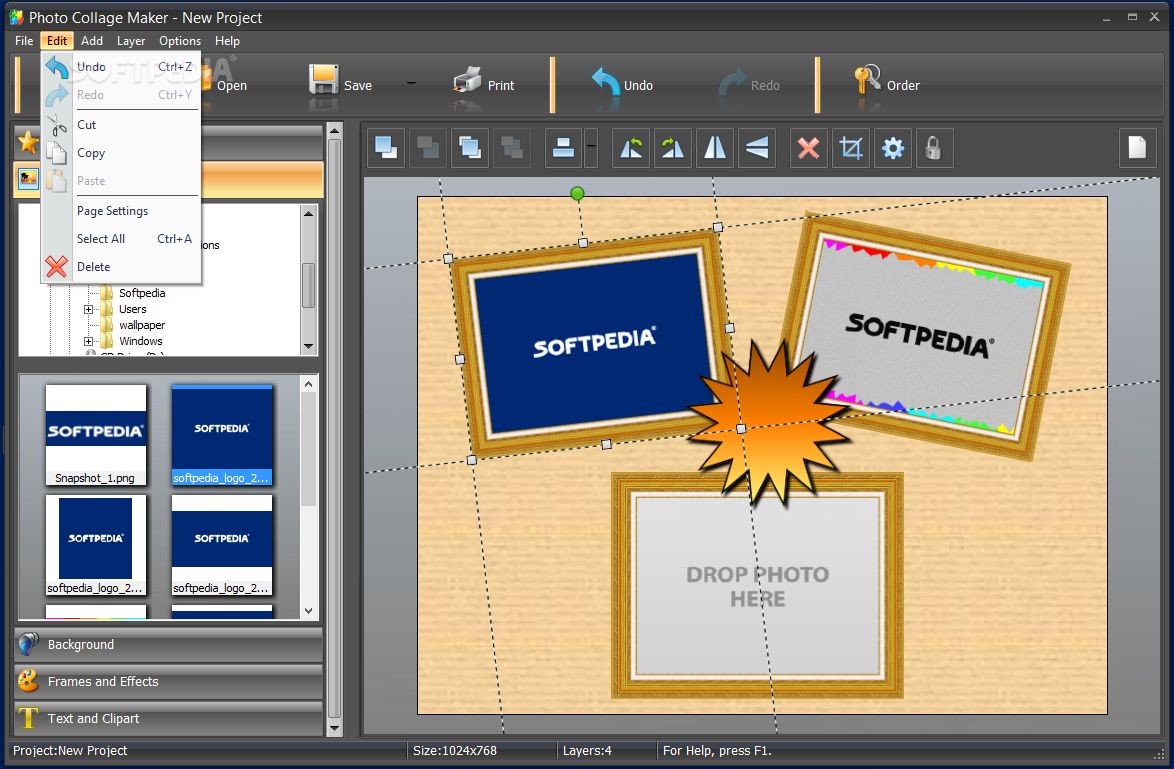Select the crop tool icon
This screenshot has width=1174, height=769.
tap(851, 148)
